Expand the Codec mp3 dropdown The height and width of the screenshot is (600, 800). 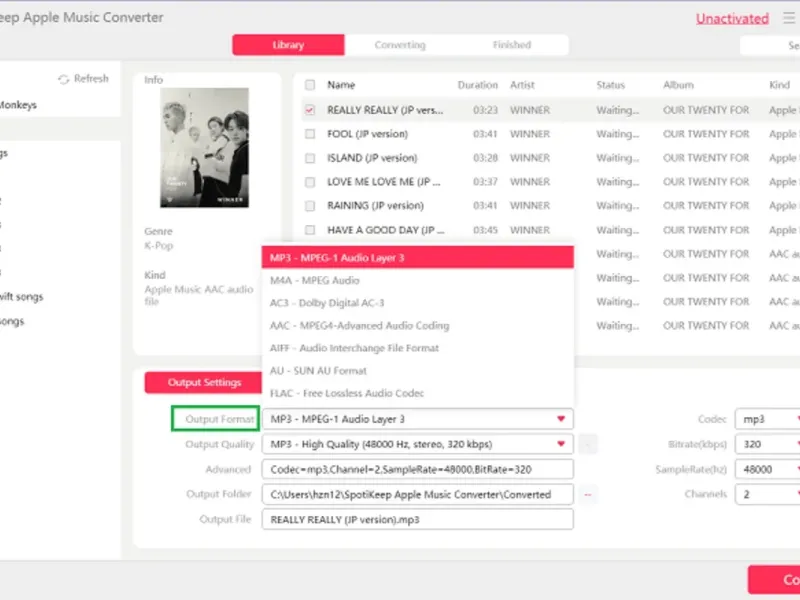pos(767,419)
